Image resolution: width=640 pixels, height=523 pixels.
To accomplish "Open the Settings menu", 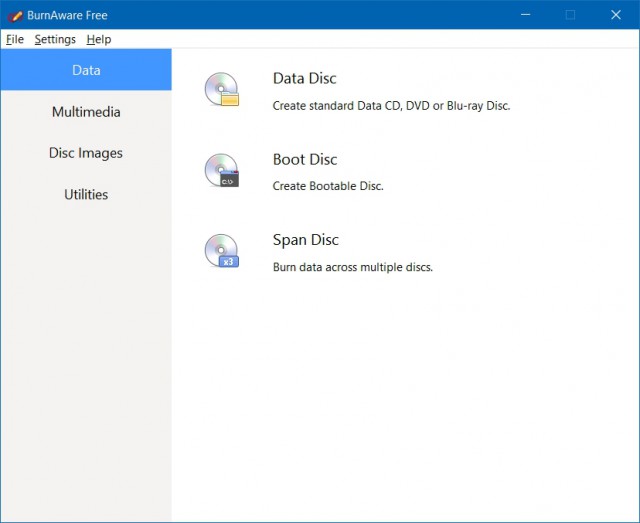I will pyautogui.click(x=55, y=39).
